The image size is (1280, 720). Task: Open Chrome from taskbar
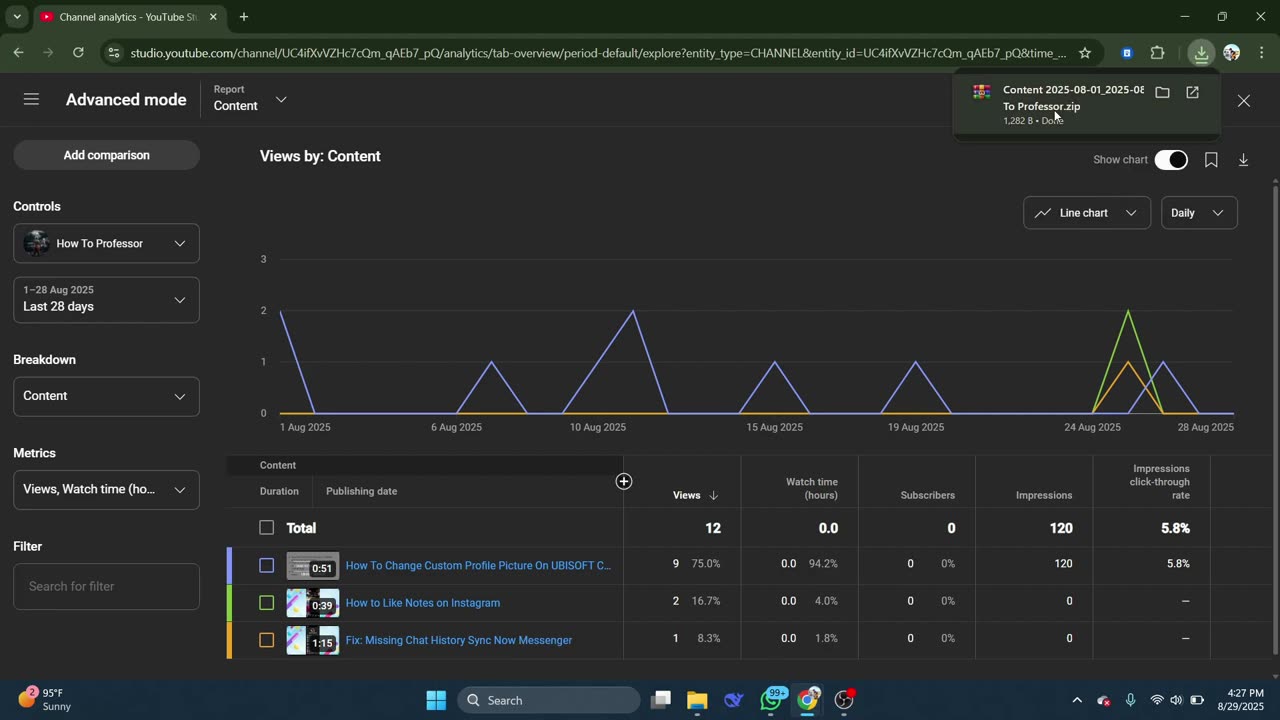pos(807,700)
